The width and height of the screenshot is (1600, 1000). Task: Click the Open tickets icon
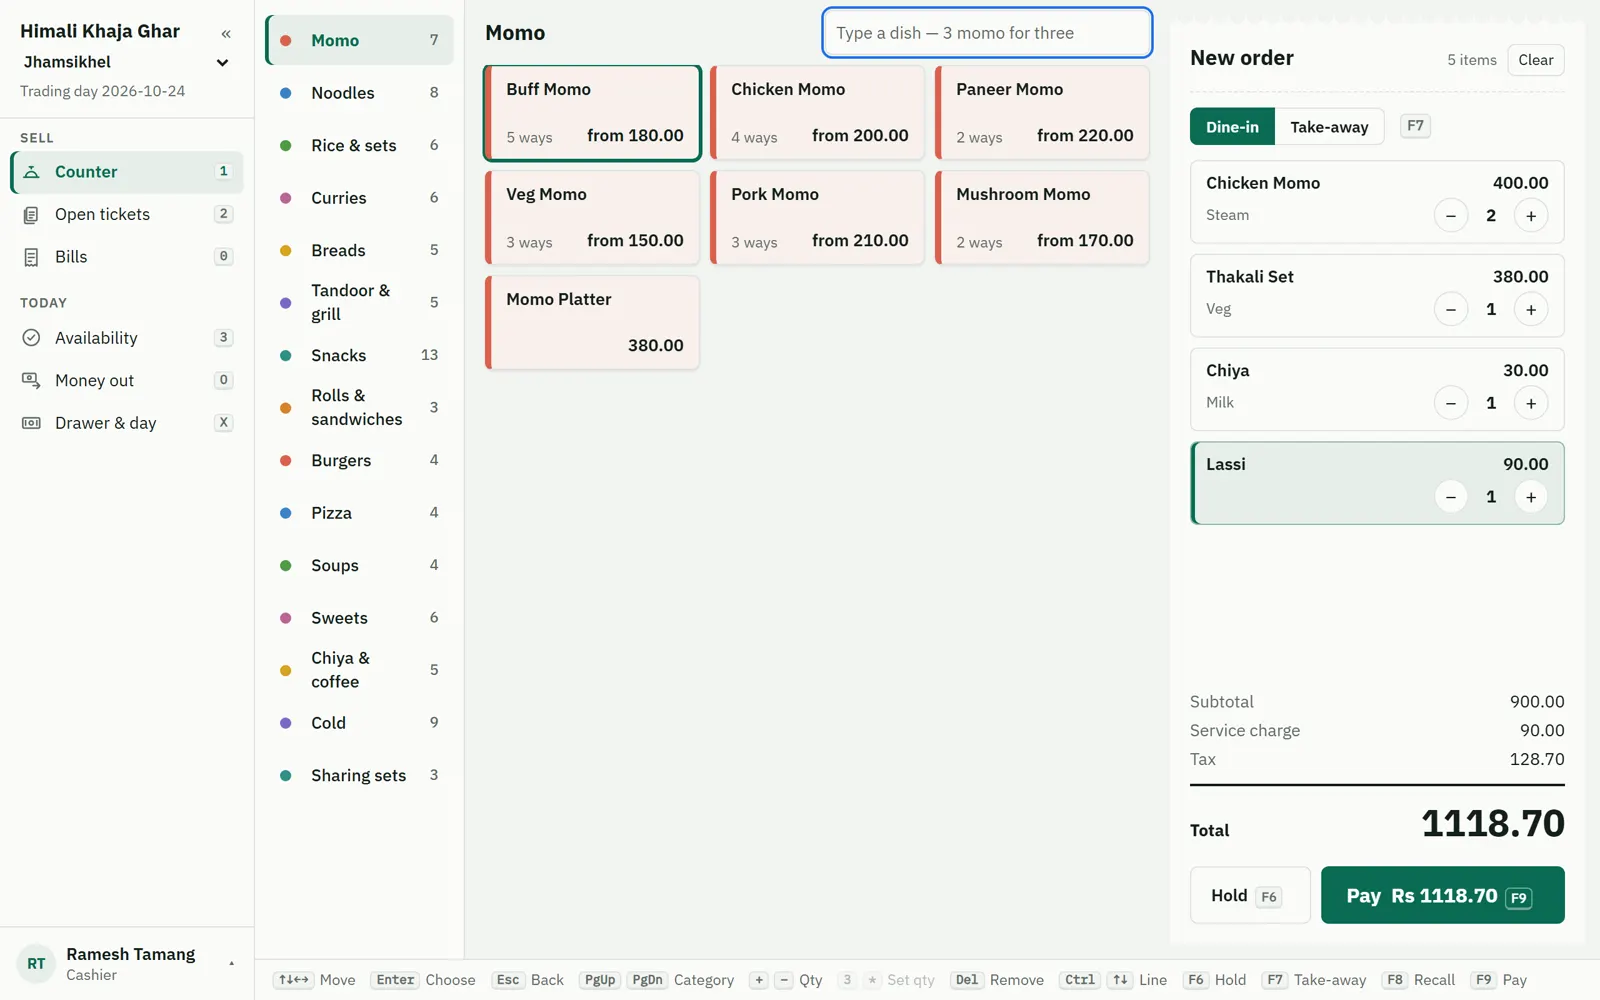tap(31, 214)
